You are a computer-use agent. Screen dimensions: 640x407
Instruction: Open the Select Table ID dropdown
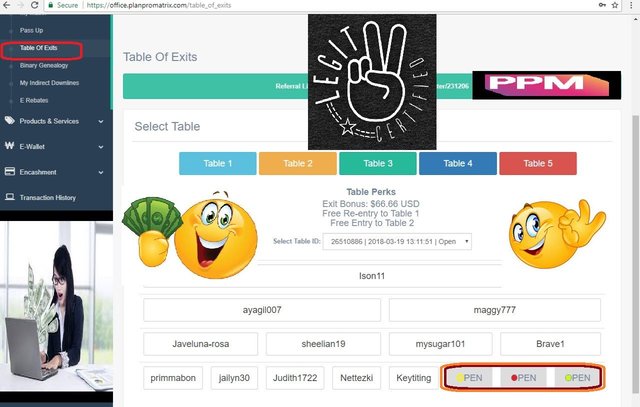(397, 241)
